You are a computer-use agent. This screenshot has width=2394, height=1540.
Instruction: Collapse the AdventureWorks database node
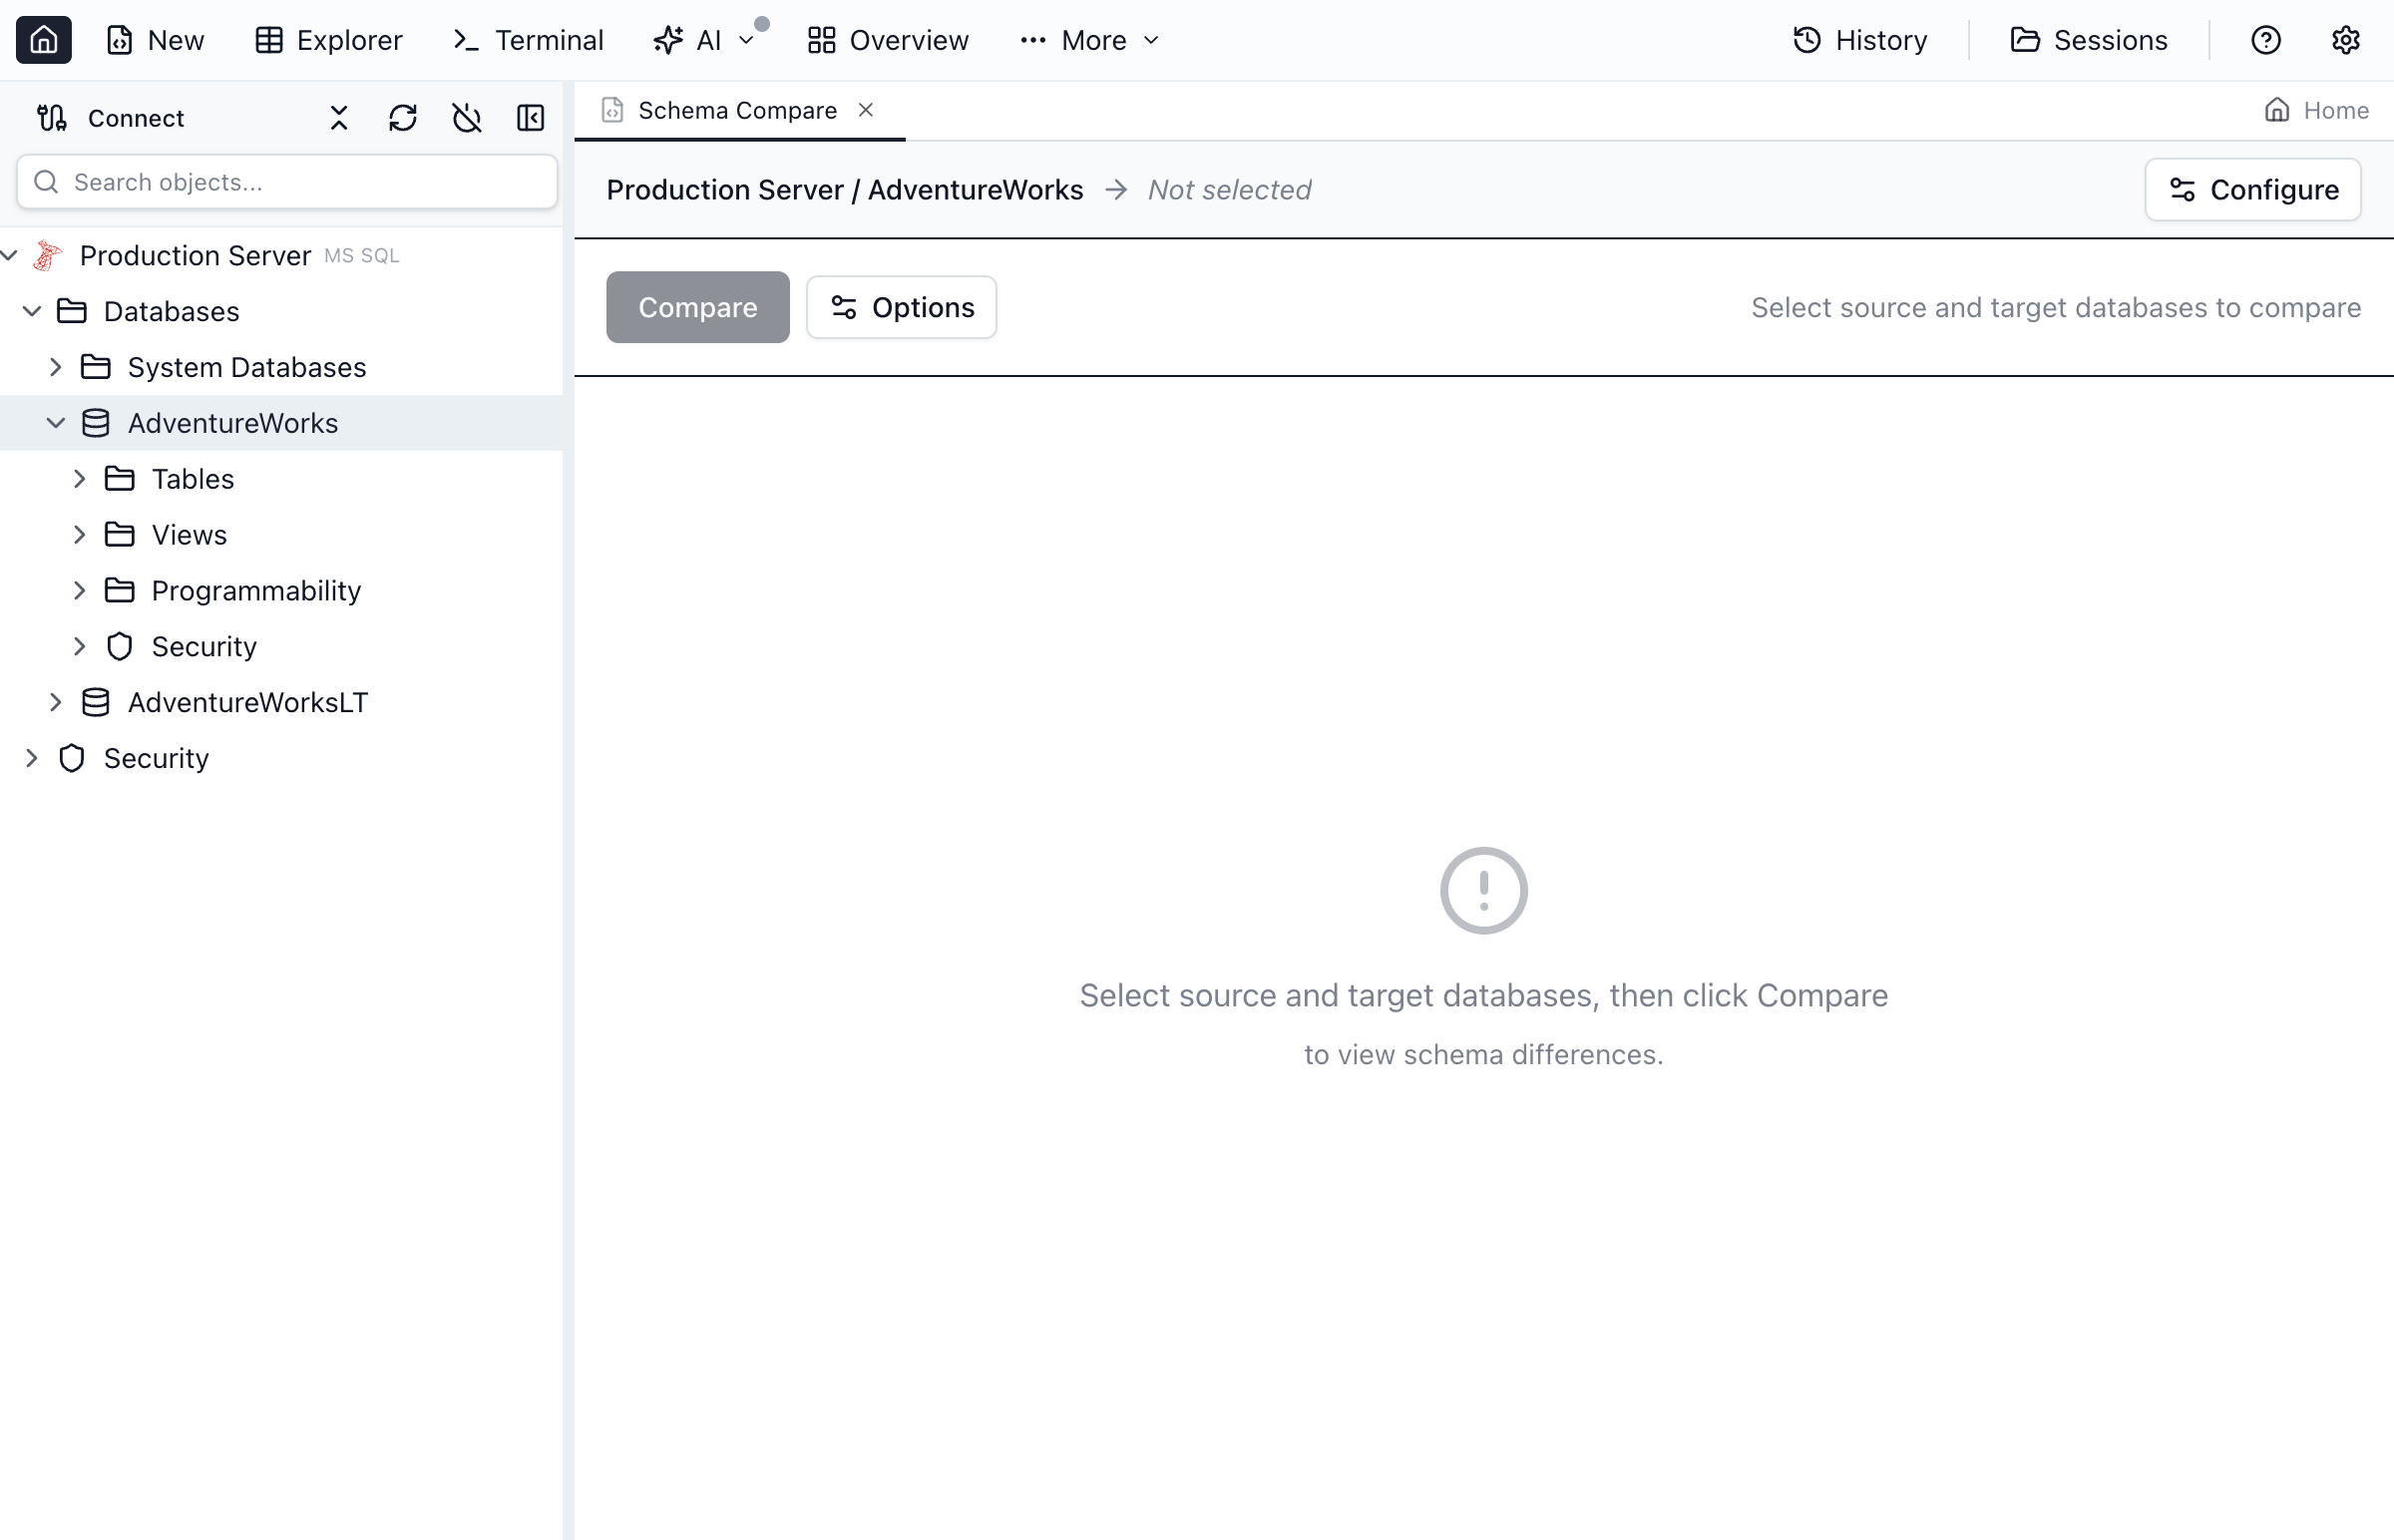click(56, 423)
